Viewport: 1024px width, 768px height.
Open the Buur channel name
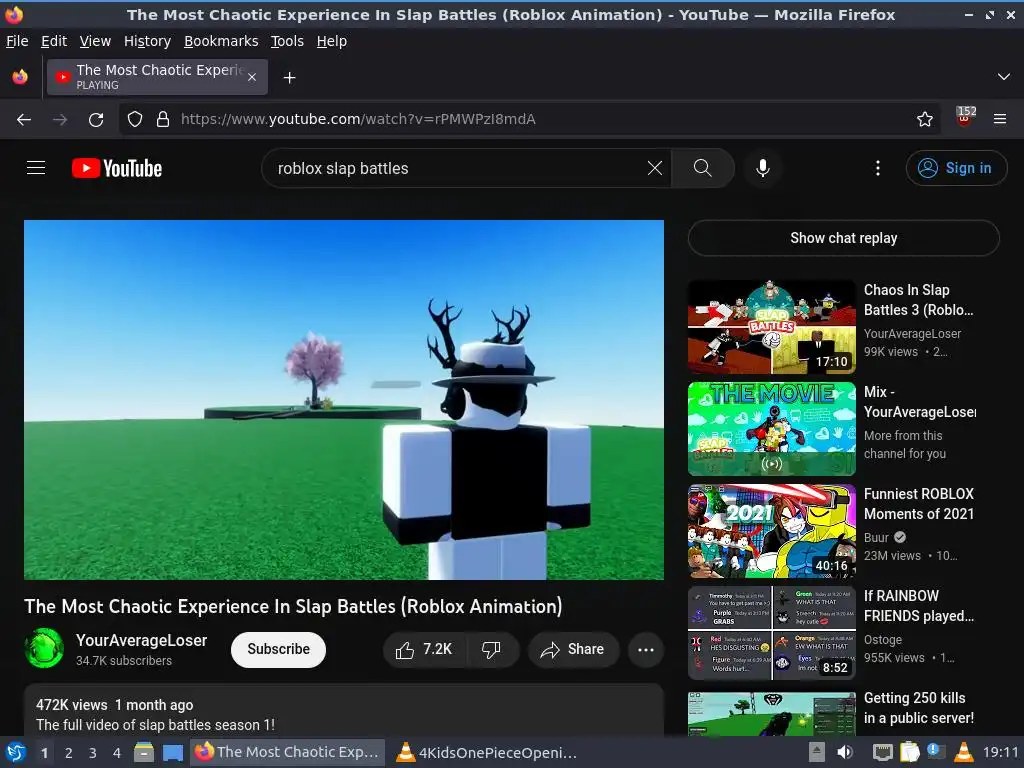coord(876,537)
